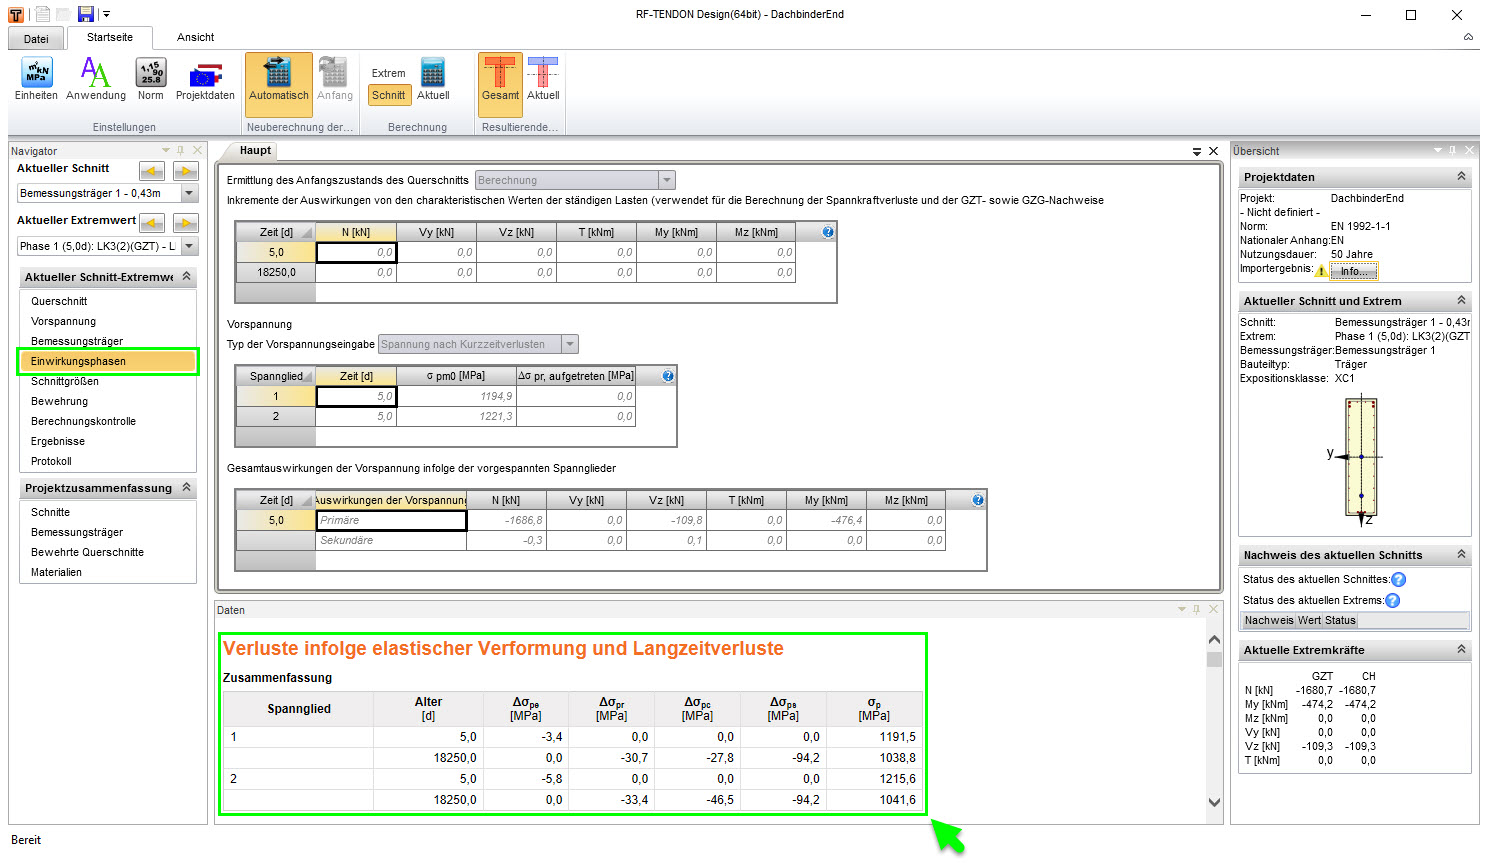
Task: Go to previous Aktueller Extremwert with left arrow
Action: (x=152, y=222)
